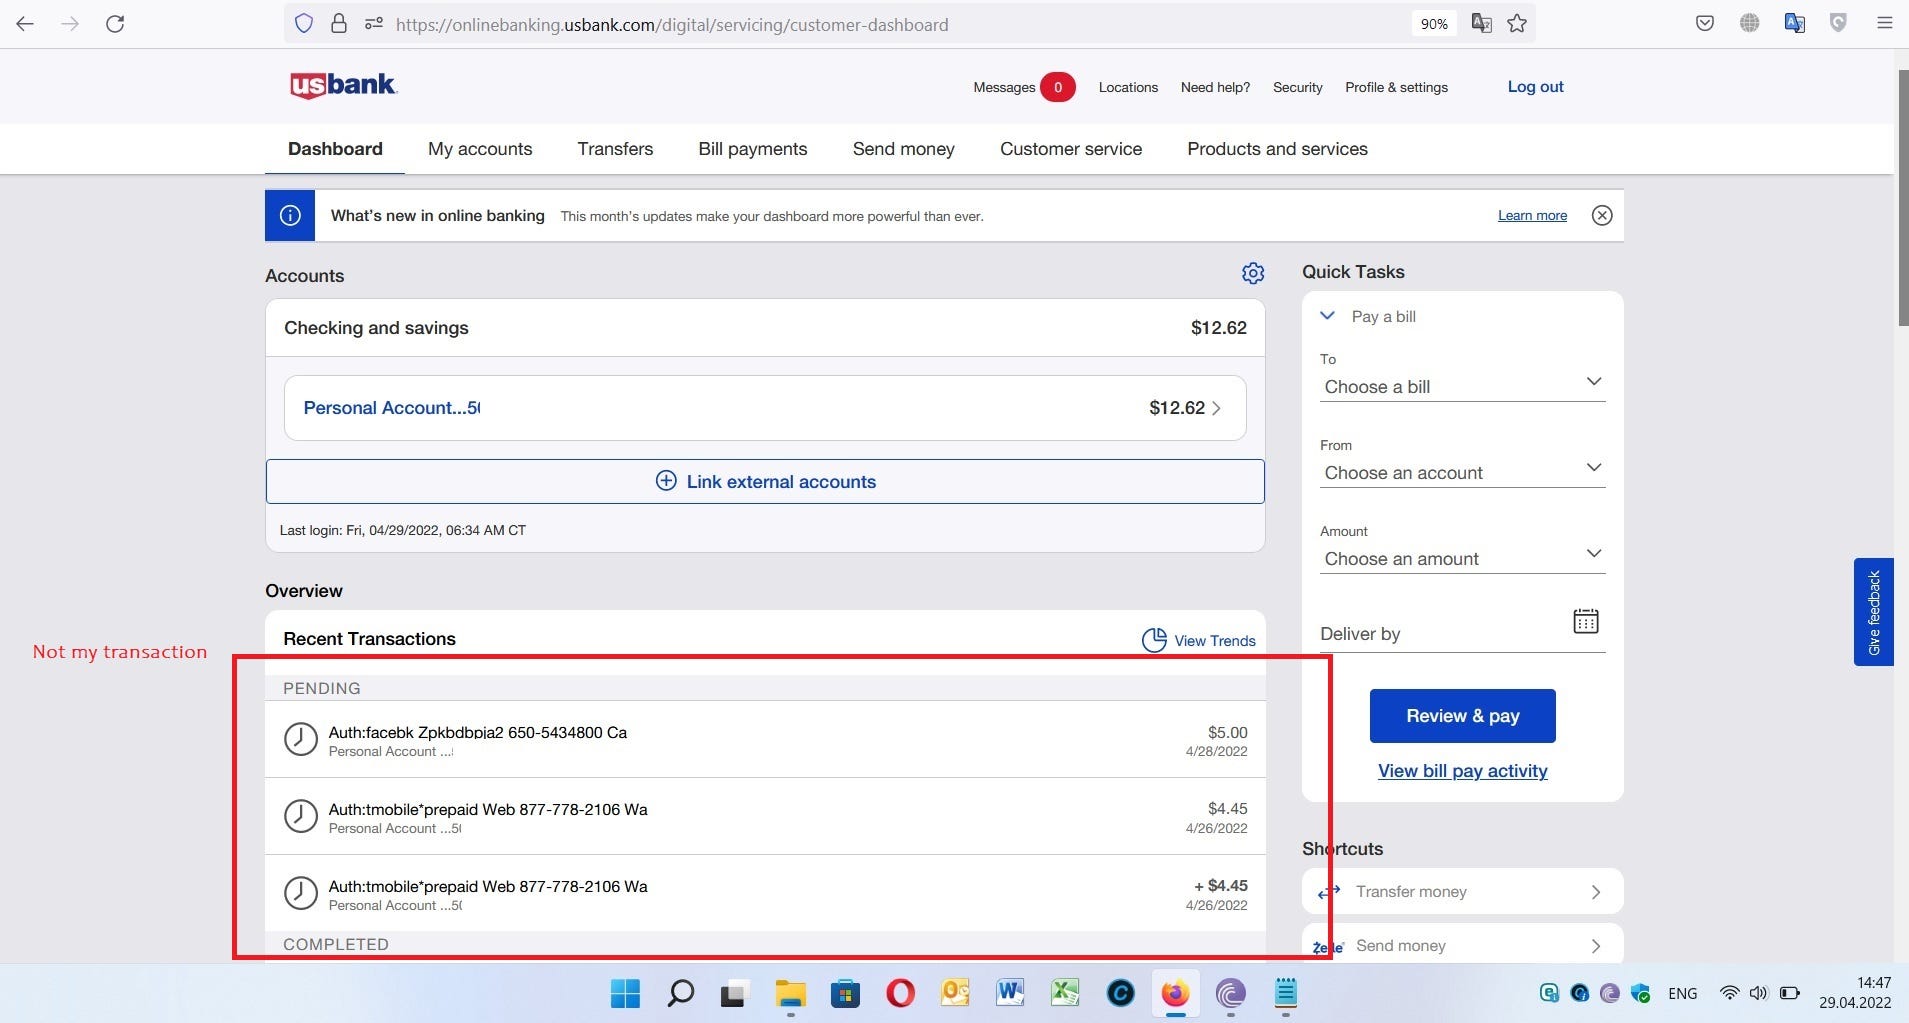Click the US Bank logo

coord(343,85)
